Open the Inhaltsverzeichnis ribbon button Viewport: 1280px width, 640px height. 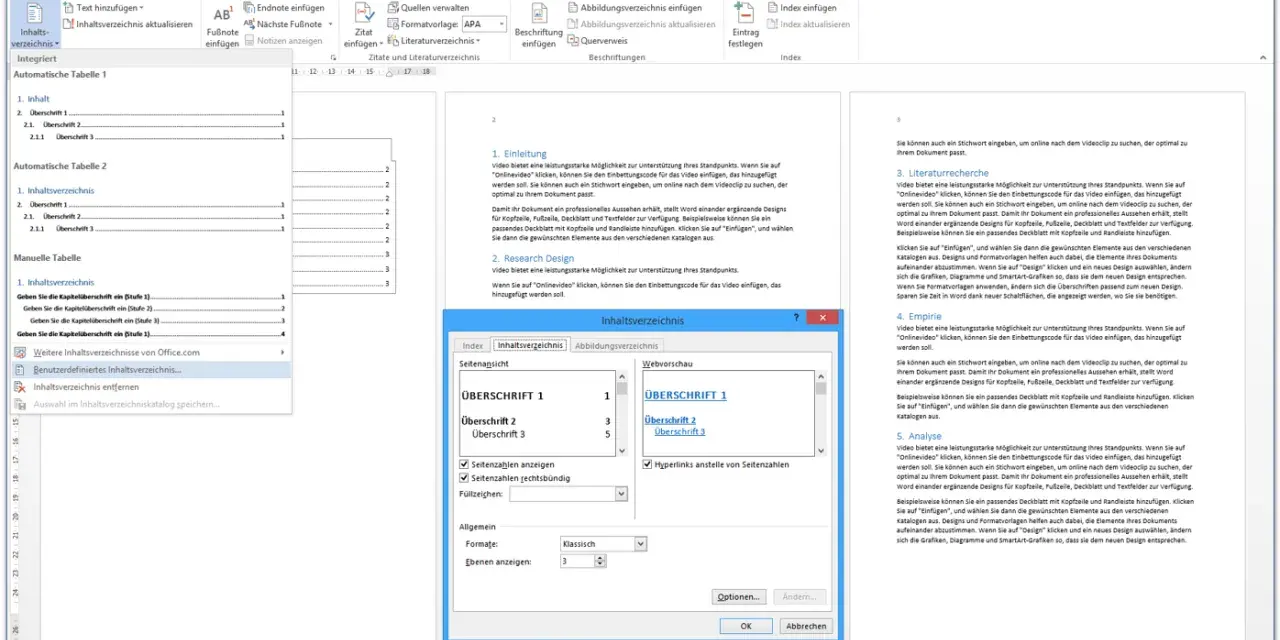coord(34,26)
